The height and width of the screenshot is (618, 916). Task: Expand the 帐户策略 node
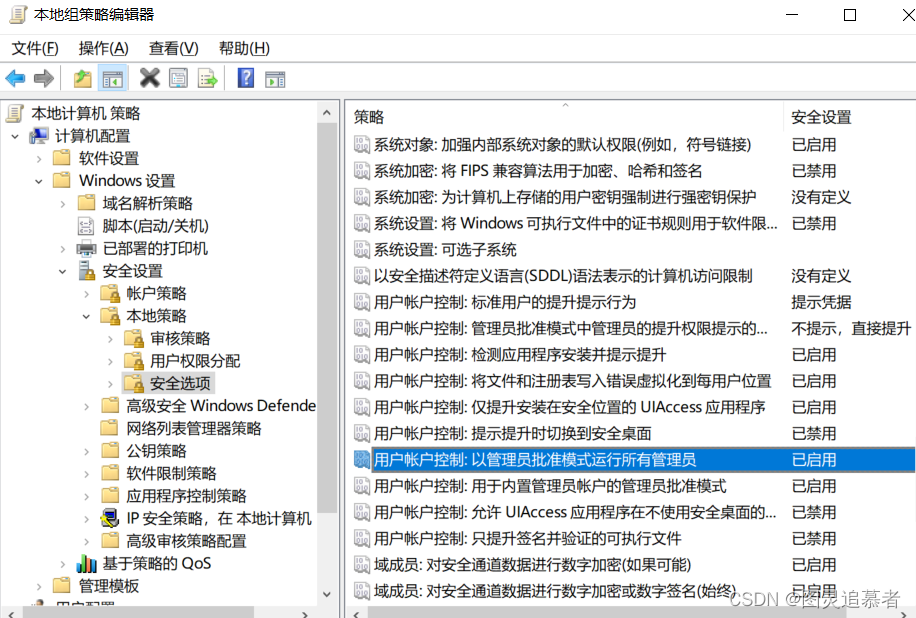click(x=86, y=294)
